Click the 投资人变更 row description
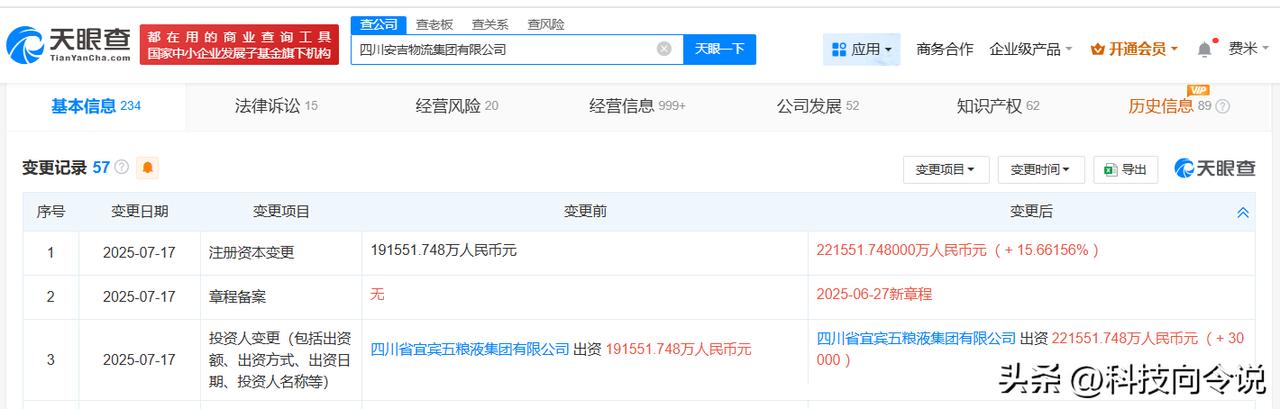1280x409 pixels. tap(278, 360)
